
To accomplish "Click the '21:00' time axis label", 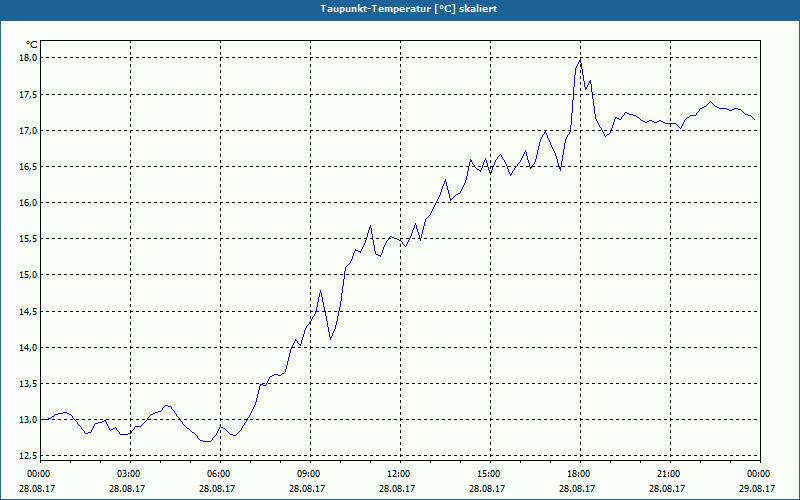I will pos(670,474).
